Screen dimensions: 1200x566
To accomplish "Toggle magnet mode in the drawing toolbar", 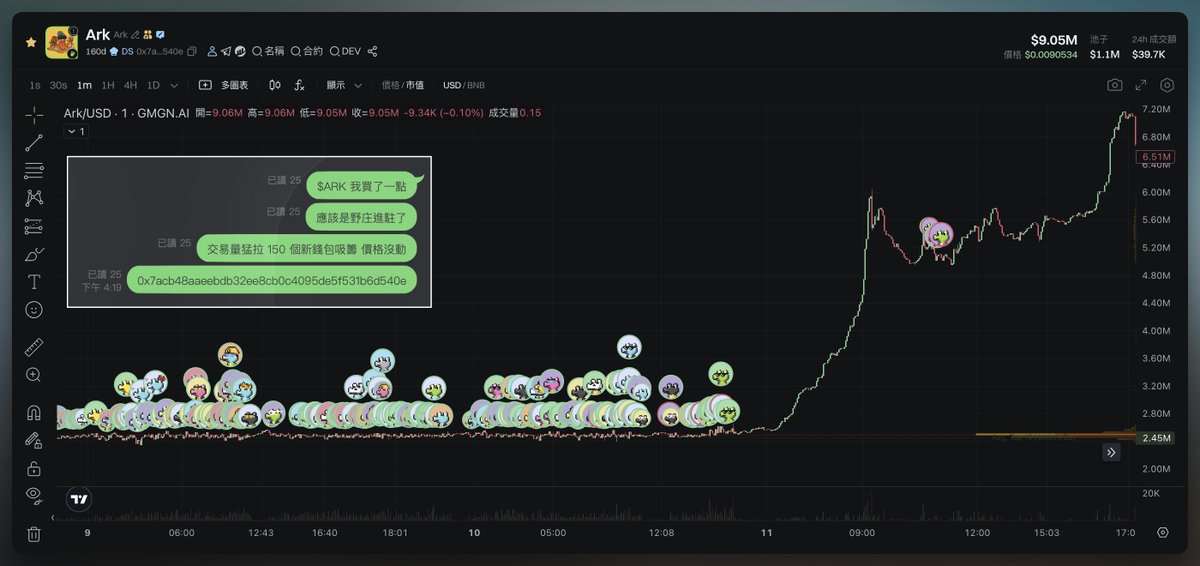I will (34, 412).
